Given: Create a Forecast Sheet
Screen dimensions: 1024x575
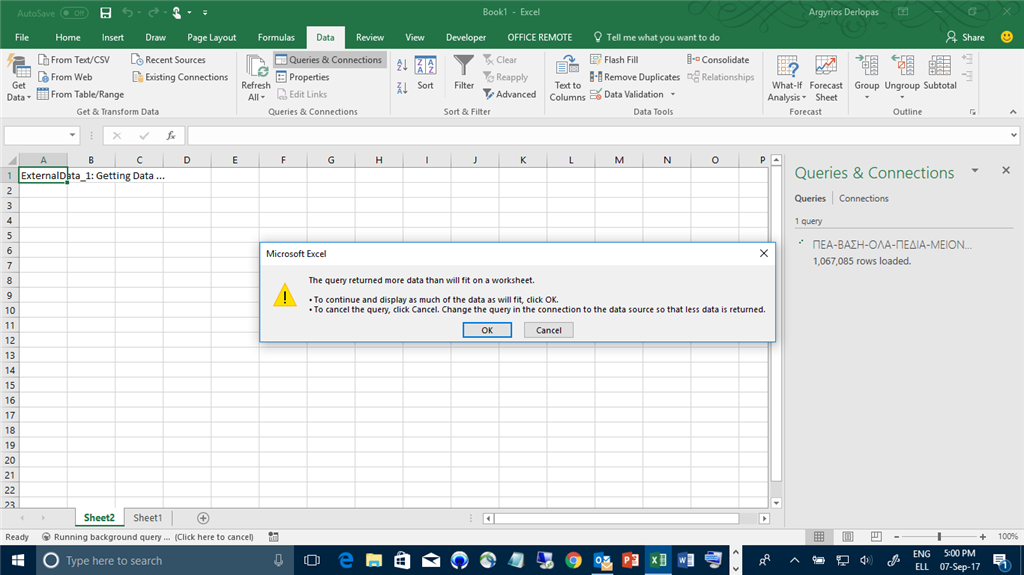Looking at the screenshot, I should [826, 78].
